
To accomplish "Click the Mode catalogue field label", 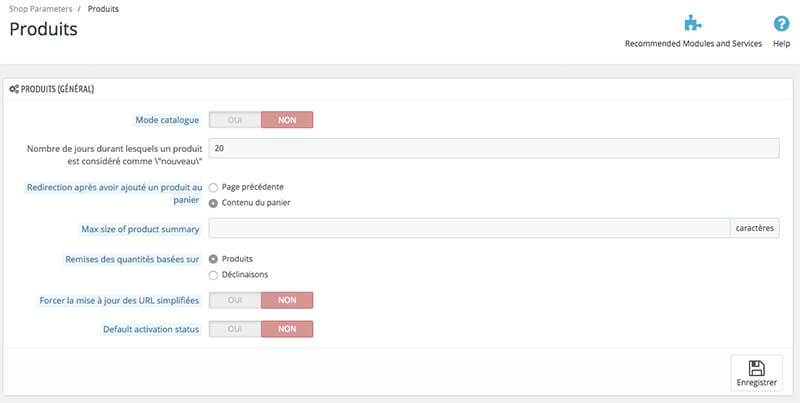I will click(167, 120).
